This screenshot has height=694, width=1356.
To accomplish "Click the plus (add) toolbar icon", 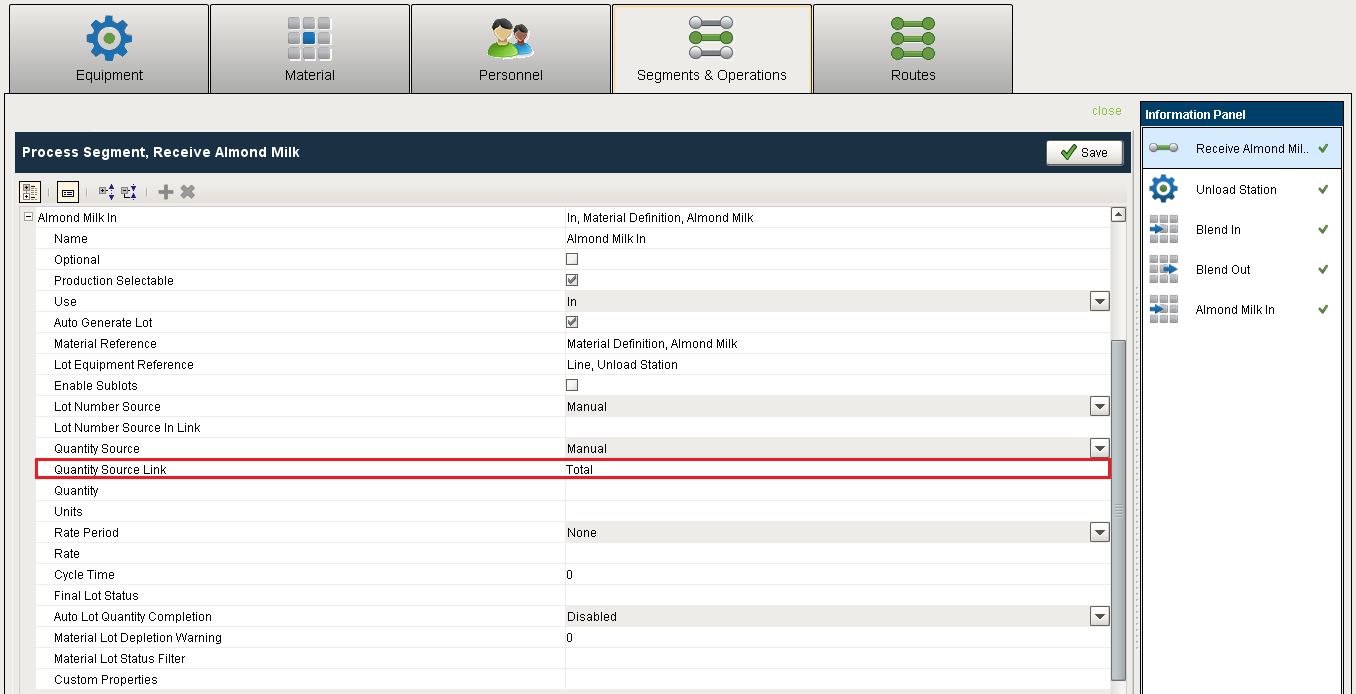I will 166,191.
